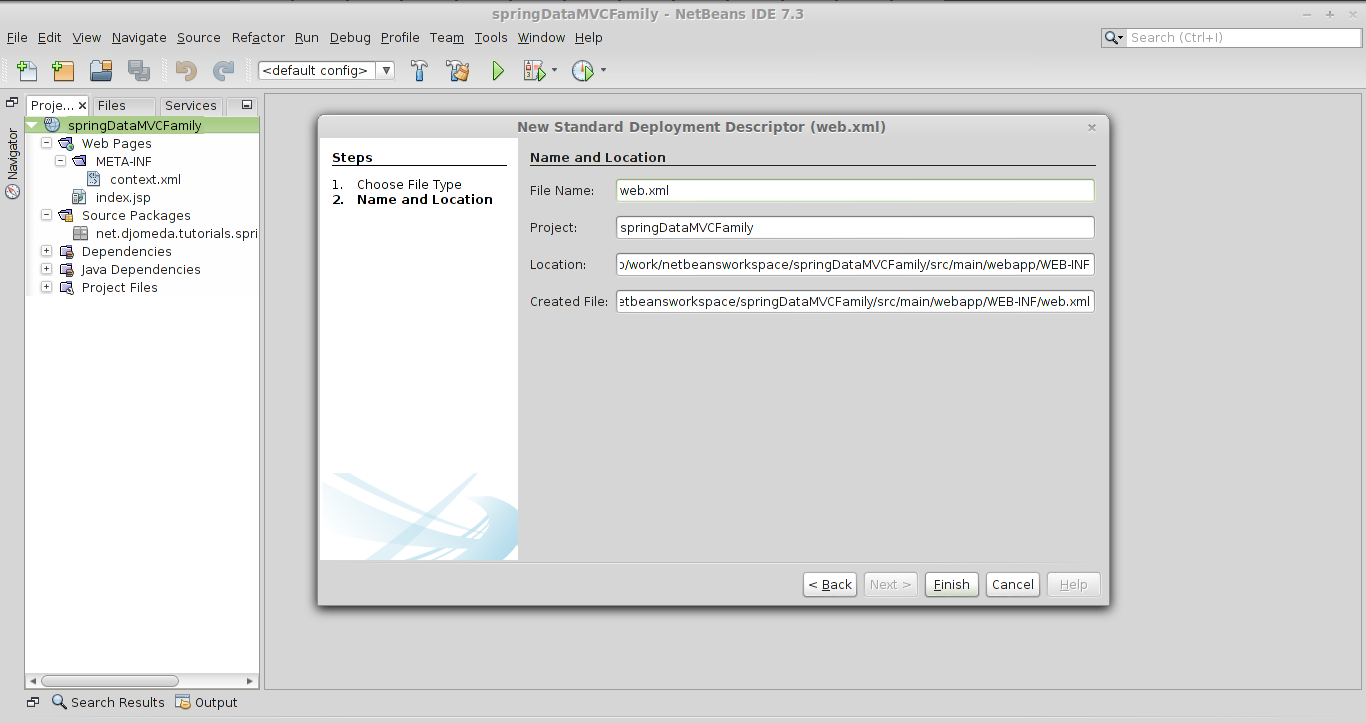Viewport: 1366px width, 723px height.
Task: Collapse the springDataMVCFamily project node
Action: click(32, 125)
